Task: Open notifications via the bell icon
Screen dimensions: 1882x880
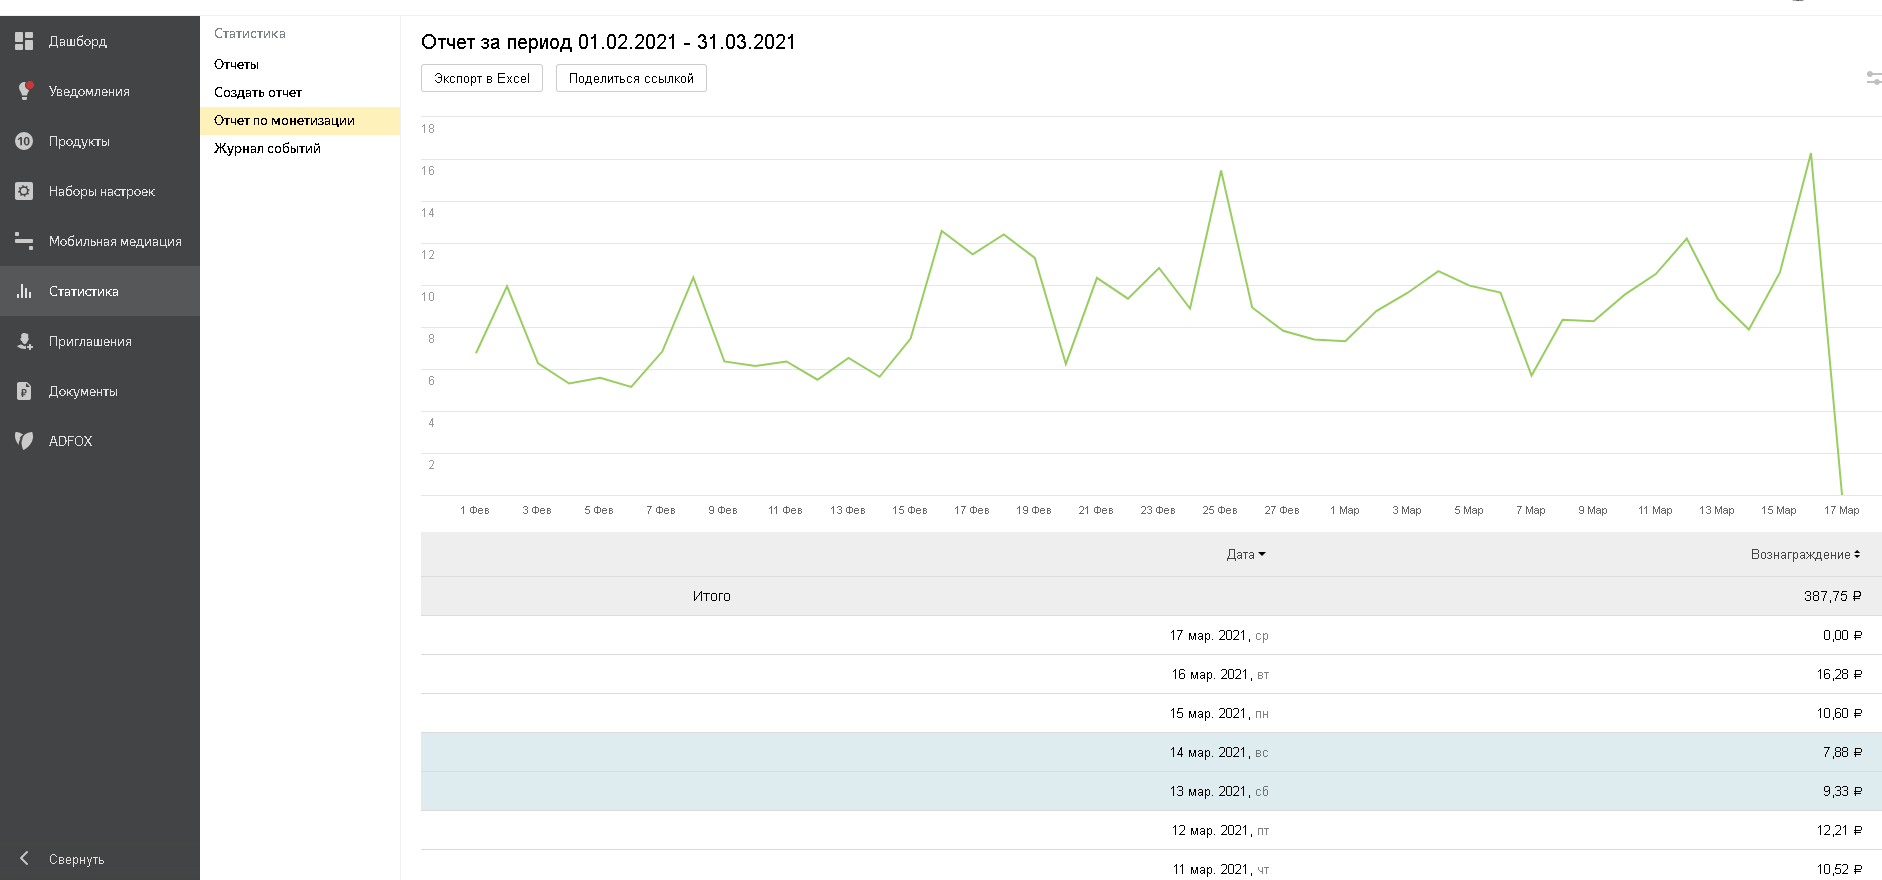Action: 25,91
